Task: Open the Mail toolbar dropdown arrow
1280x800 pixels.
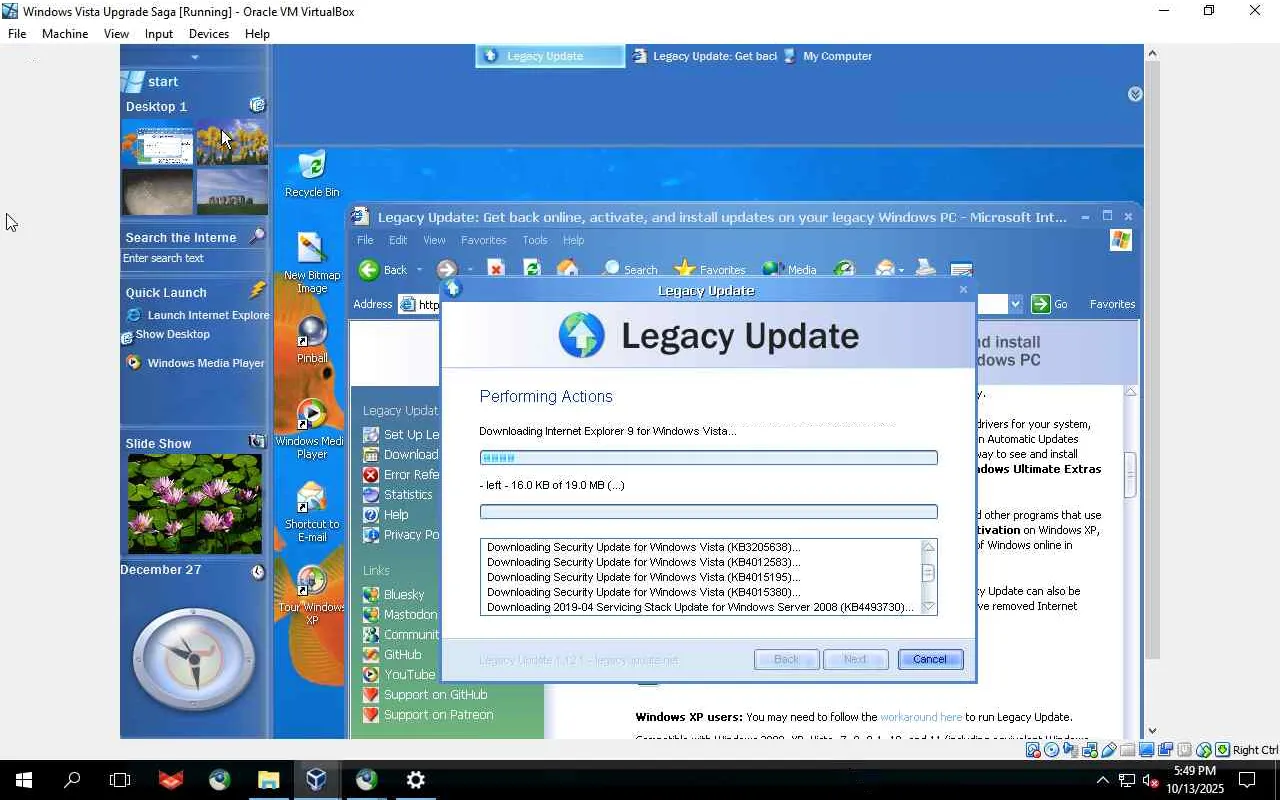Action: coord(901,270)
